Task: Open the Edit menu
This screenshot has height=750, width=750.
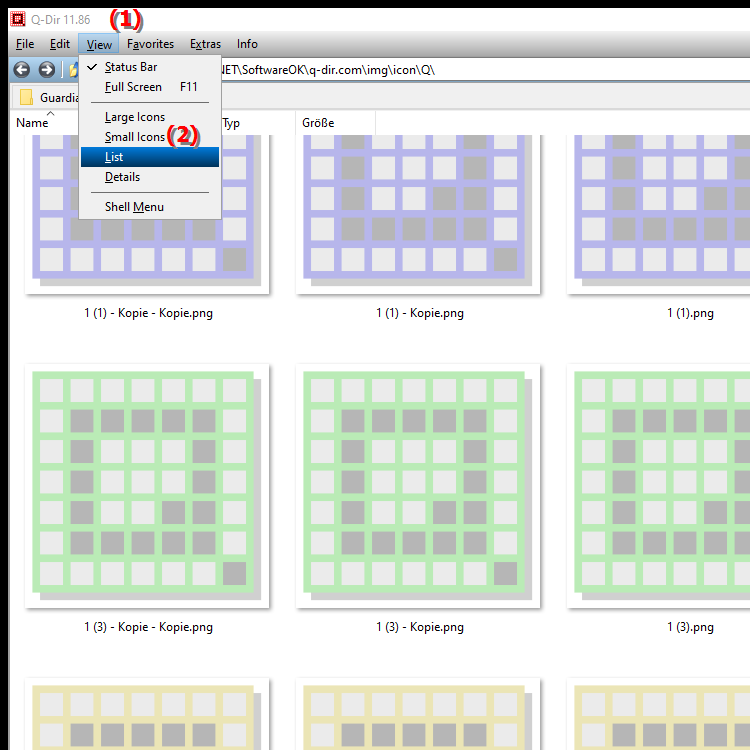Action: [60, 44]
